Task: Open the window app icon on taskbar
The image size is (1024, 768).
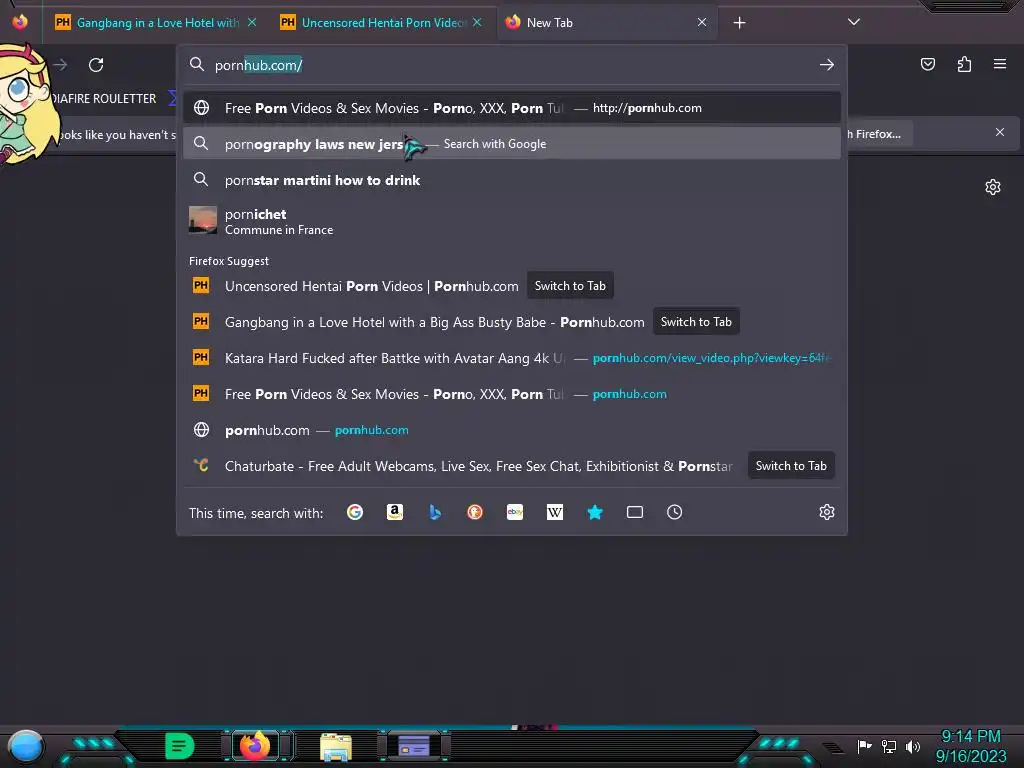Action: point(414,746)
